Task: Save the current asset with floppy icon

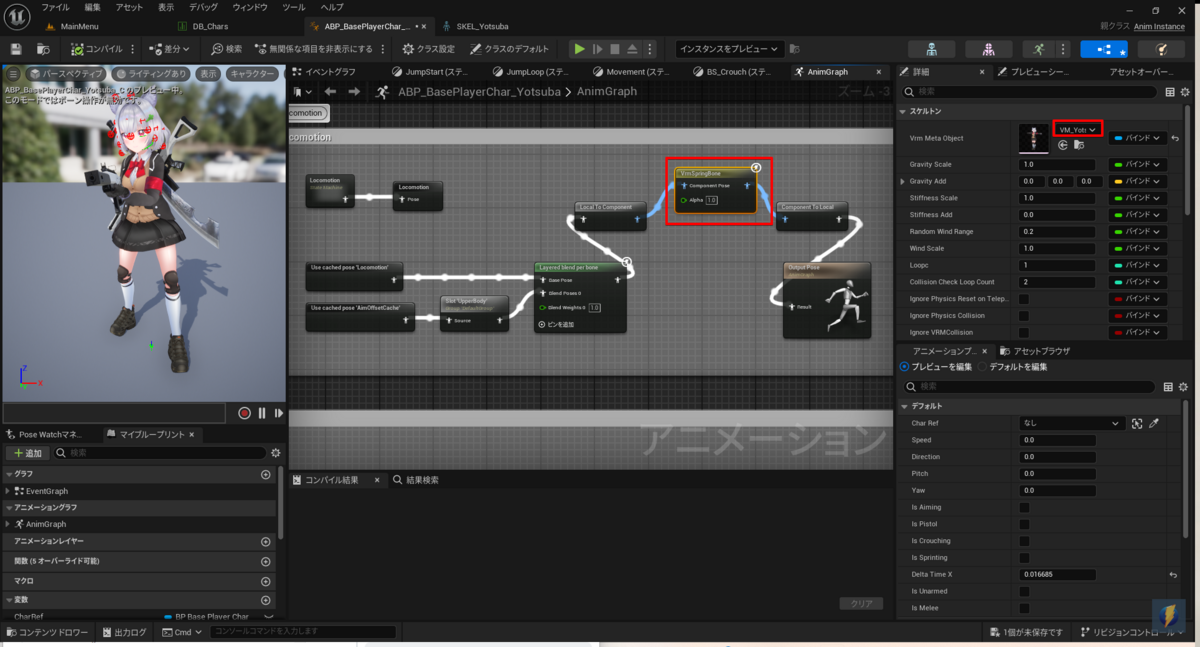Action: (16, 49)
